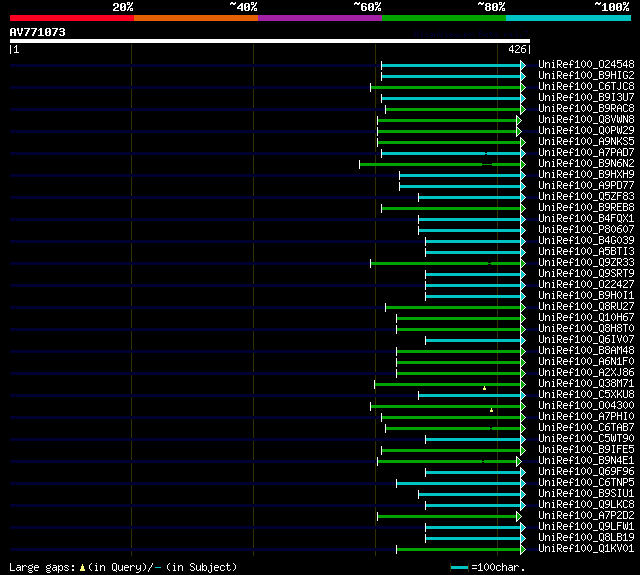Image resolution: width=640 pixels, height=575 pixels.
Task: Click the UniRef100_A2XJ86 subject name
Action: pyautogui.click(x=586, y=373)
